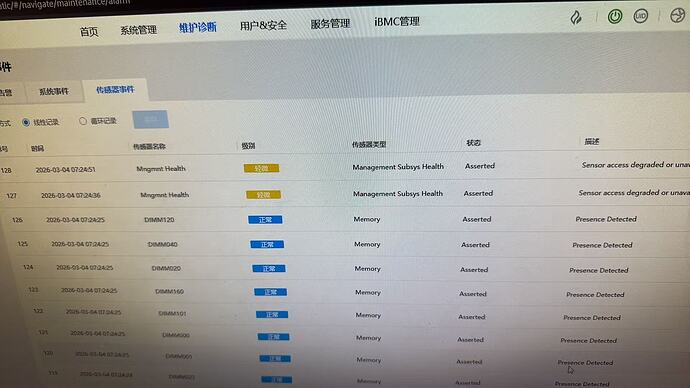The image size is (690, 388).
Task: Click row number 125
Action: click(x=22, y=243)
